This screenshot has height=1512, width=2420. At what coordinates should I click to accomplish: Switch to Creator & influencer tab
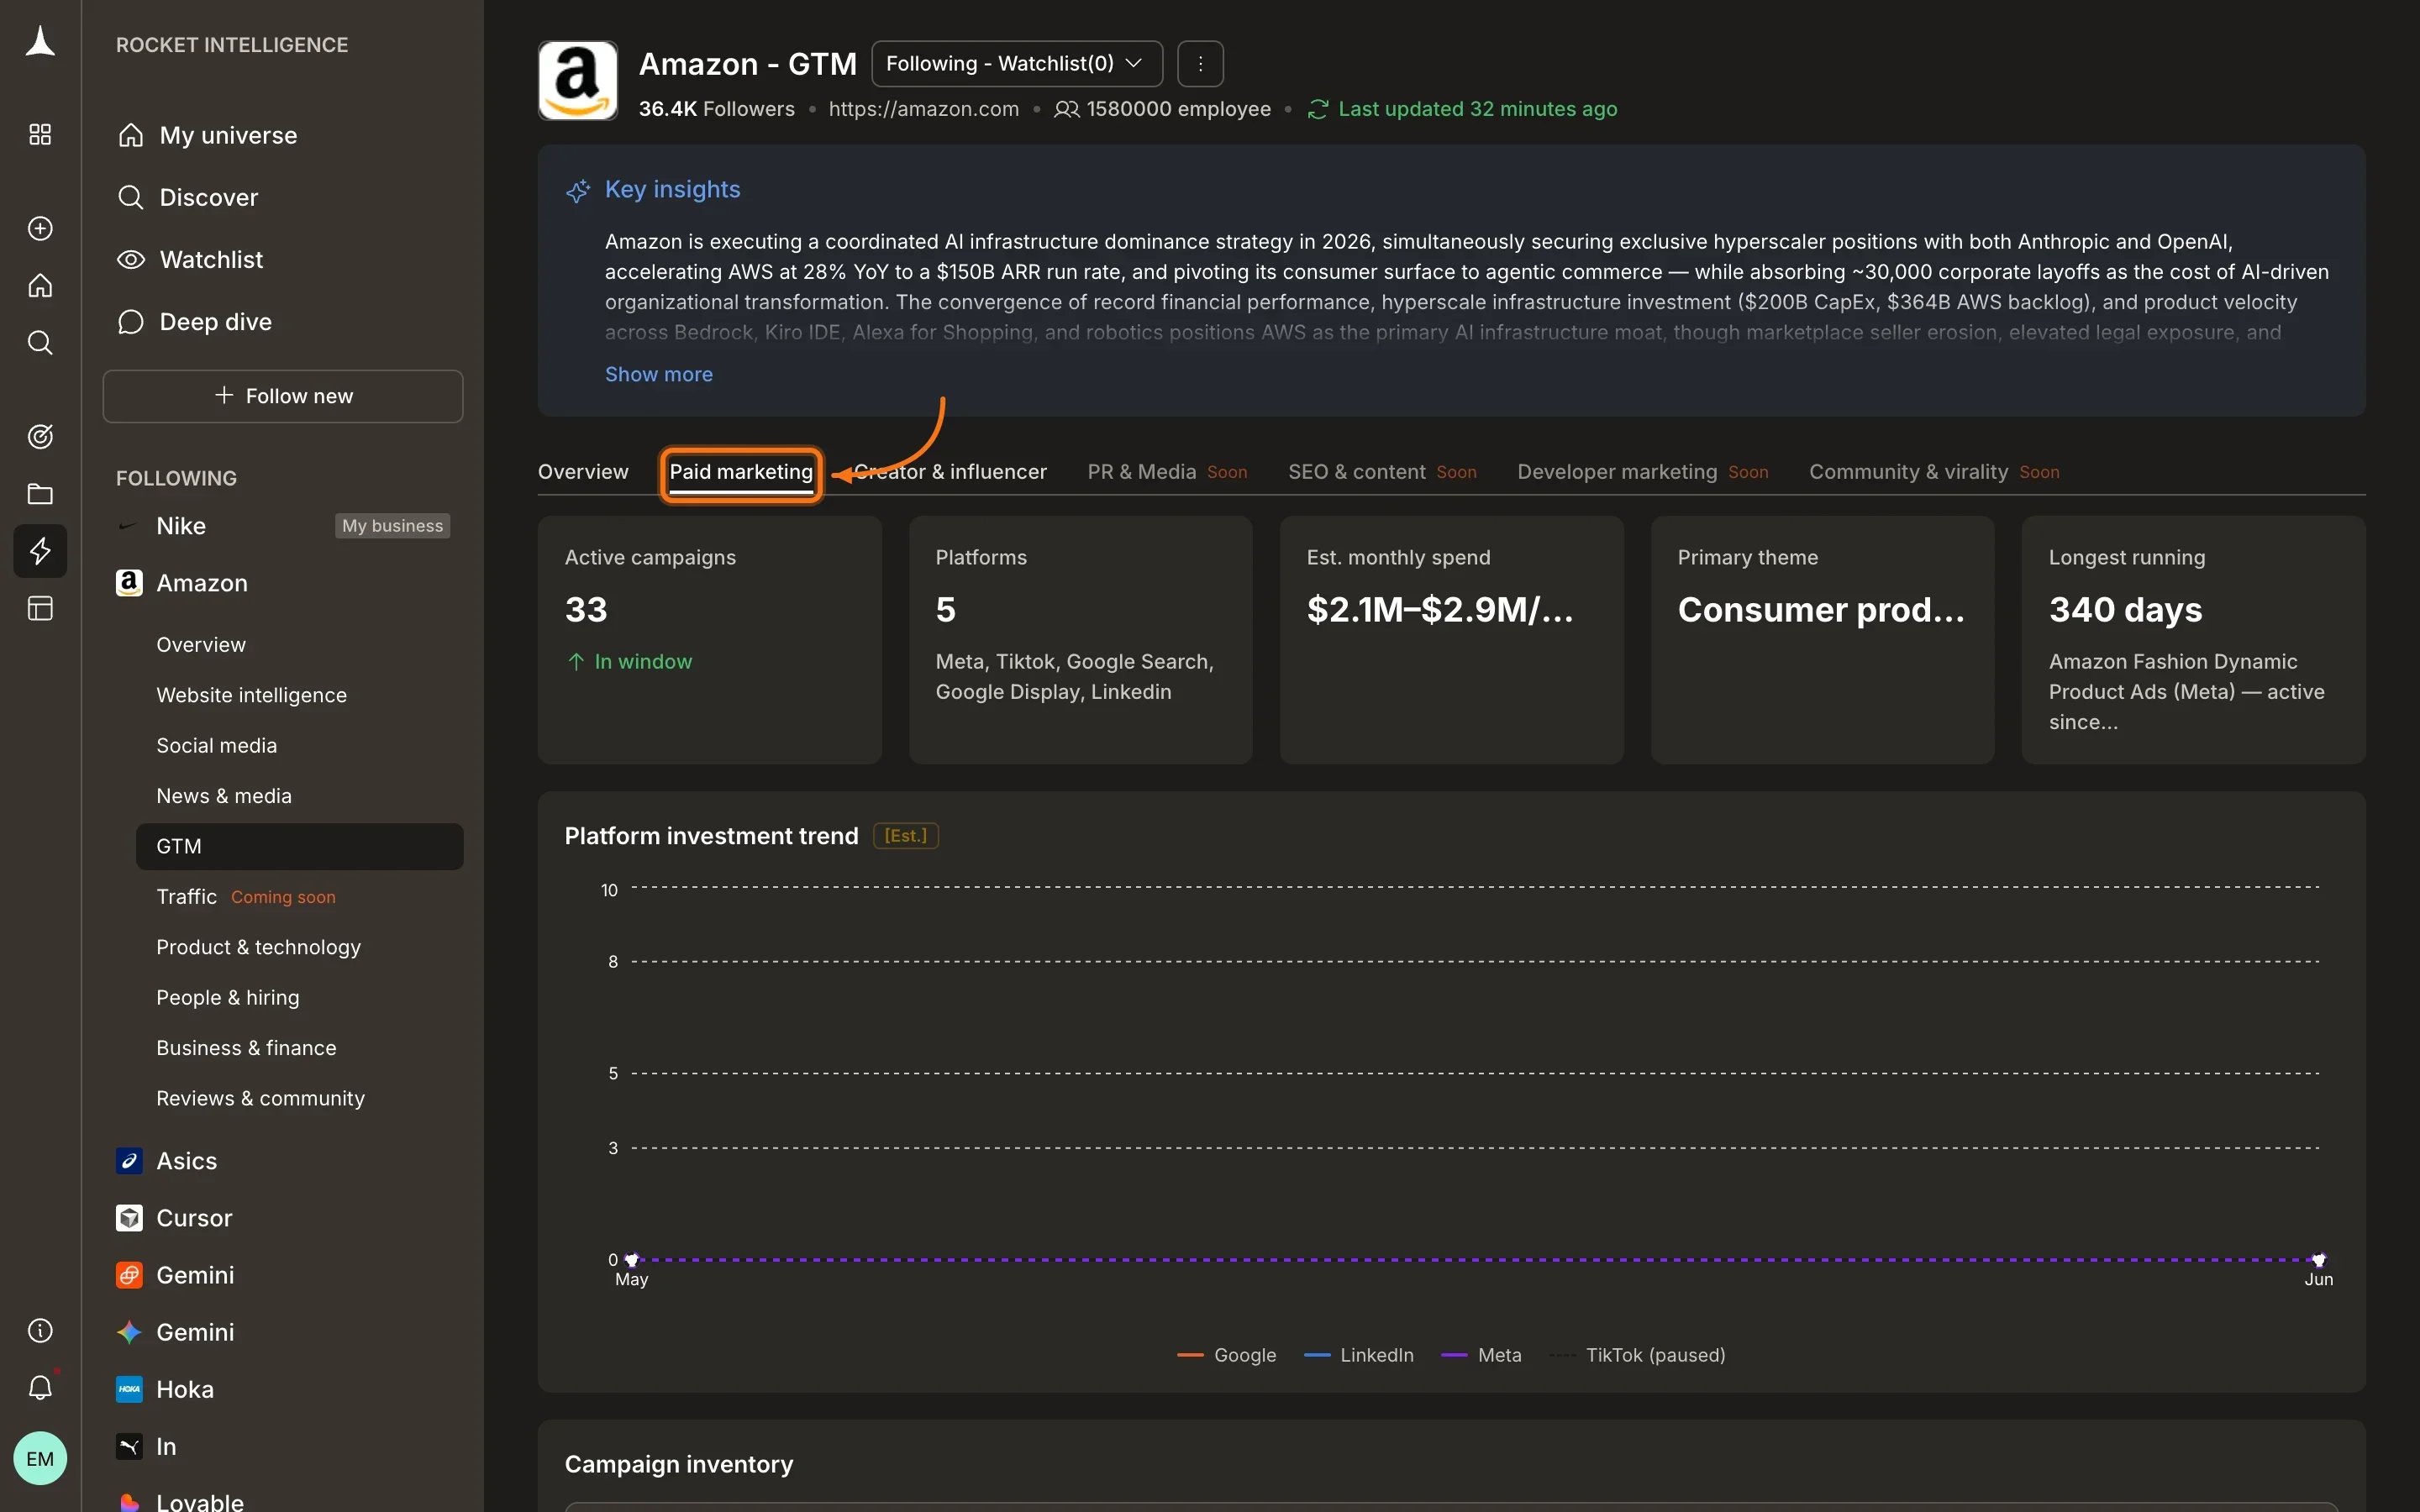[950, 472]
